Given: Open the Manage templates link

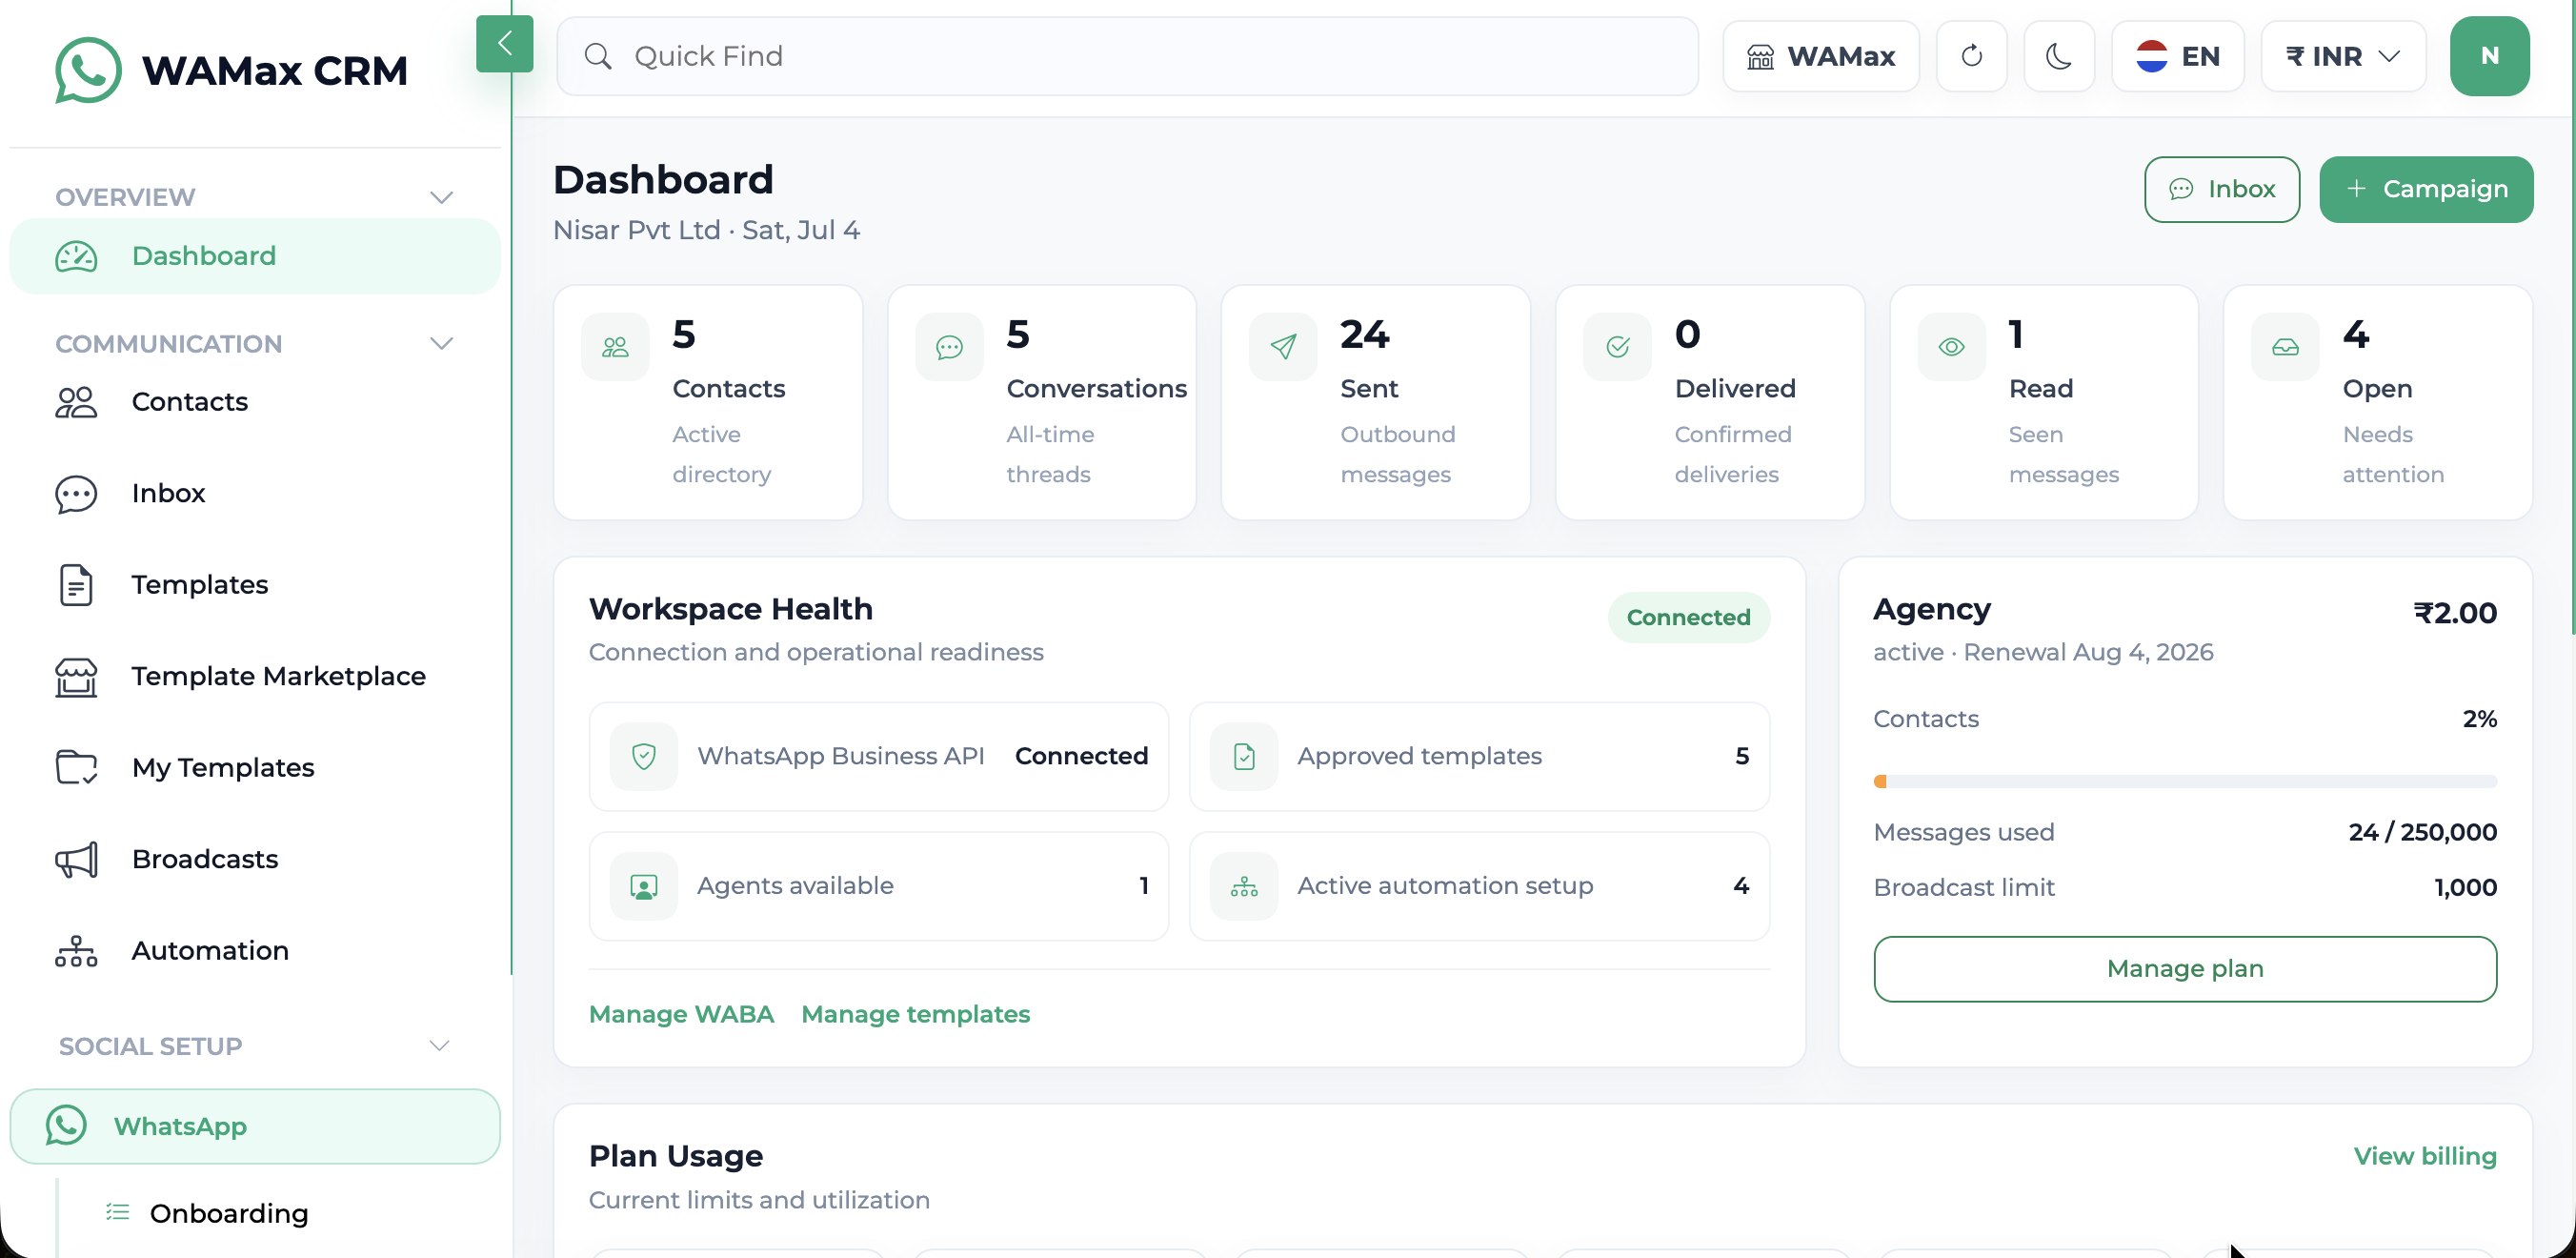Looking at the screenshot, I should [915, 1014].
